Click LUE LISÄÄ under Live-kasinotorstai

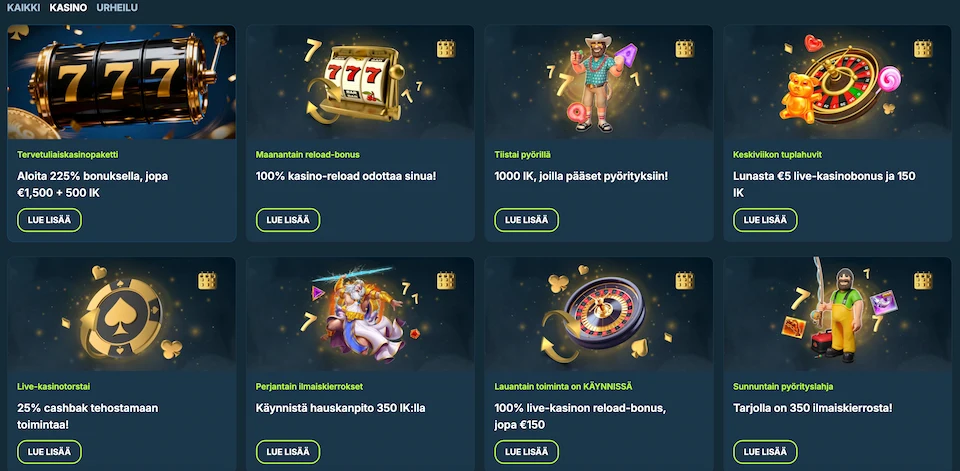click(x=49, y=452)
